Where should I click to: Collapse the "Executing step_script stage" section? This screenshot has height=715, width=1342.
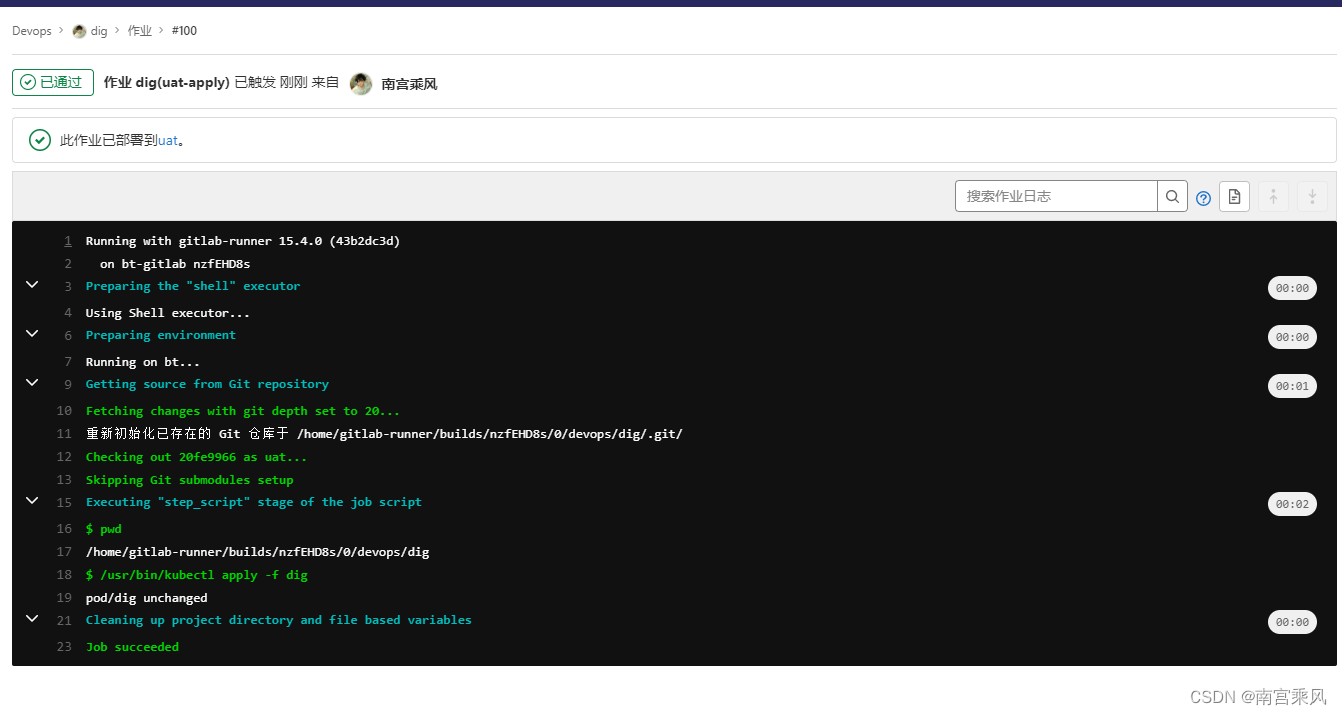click(x=31, y=500)
